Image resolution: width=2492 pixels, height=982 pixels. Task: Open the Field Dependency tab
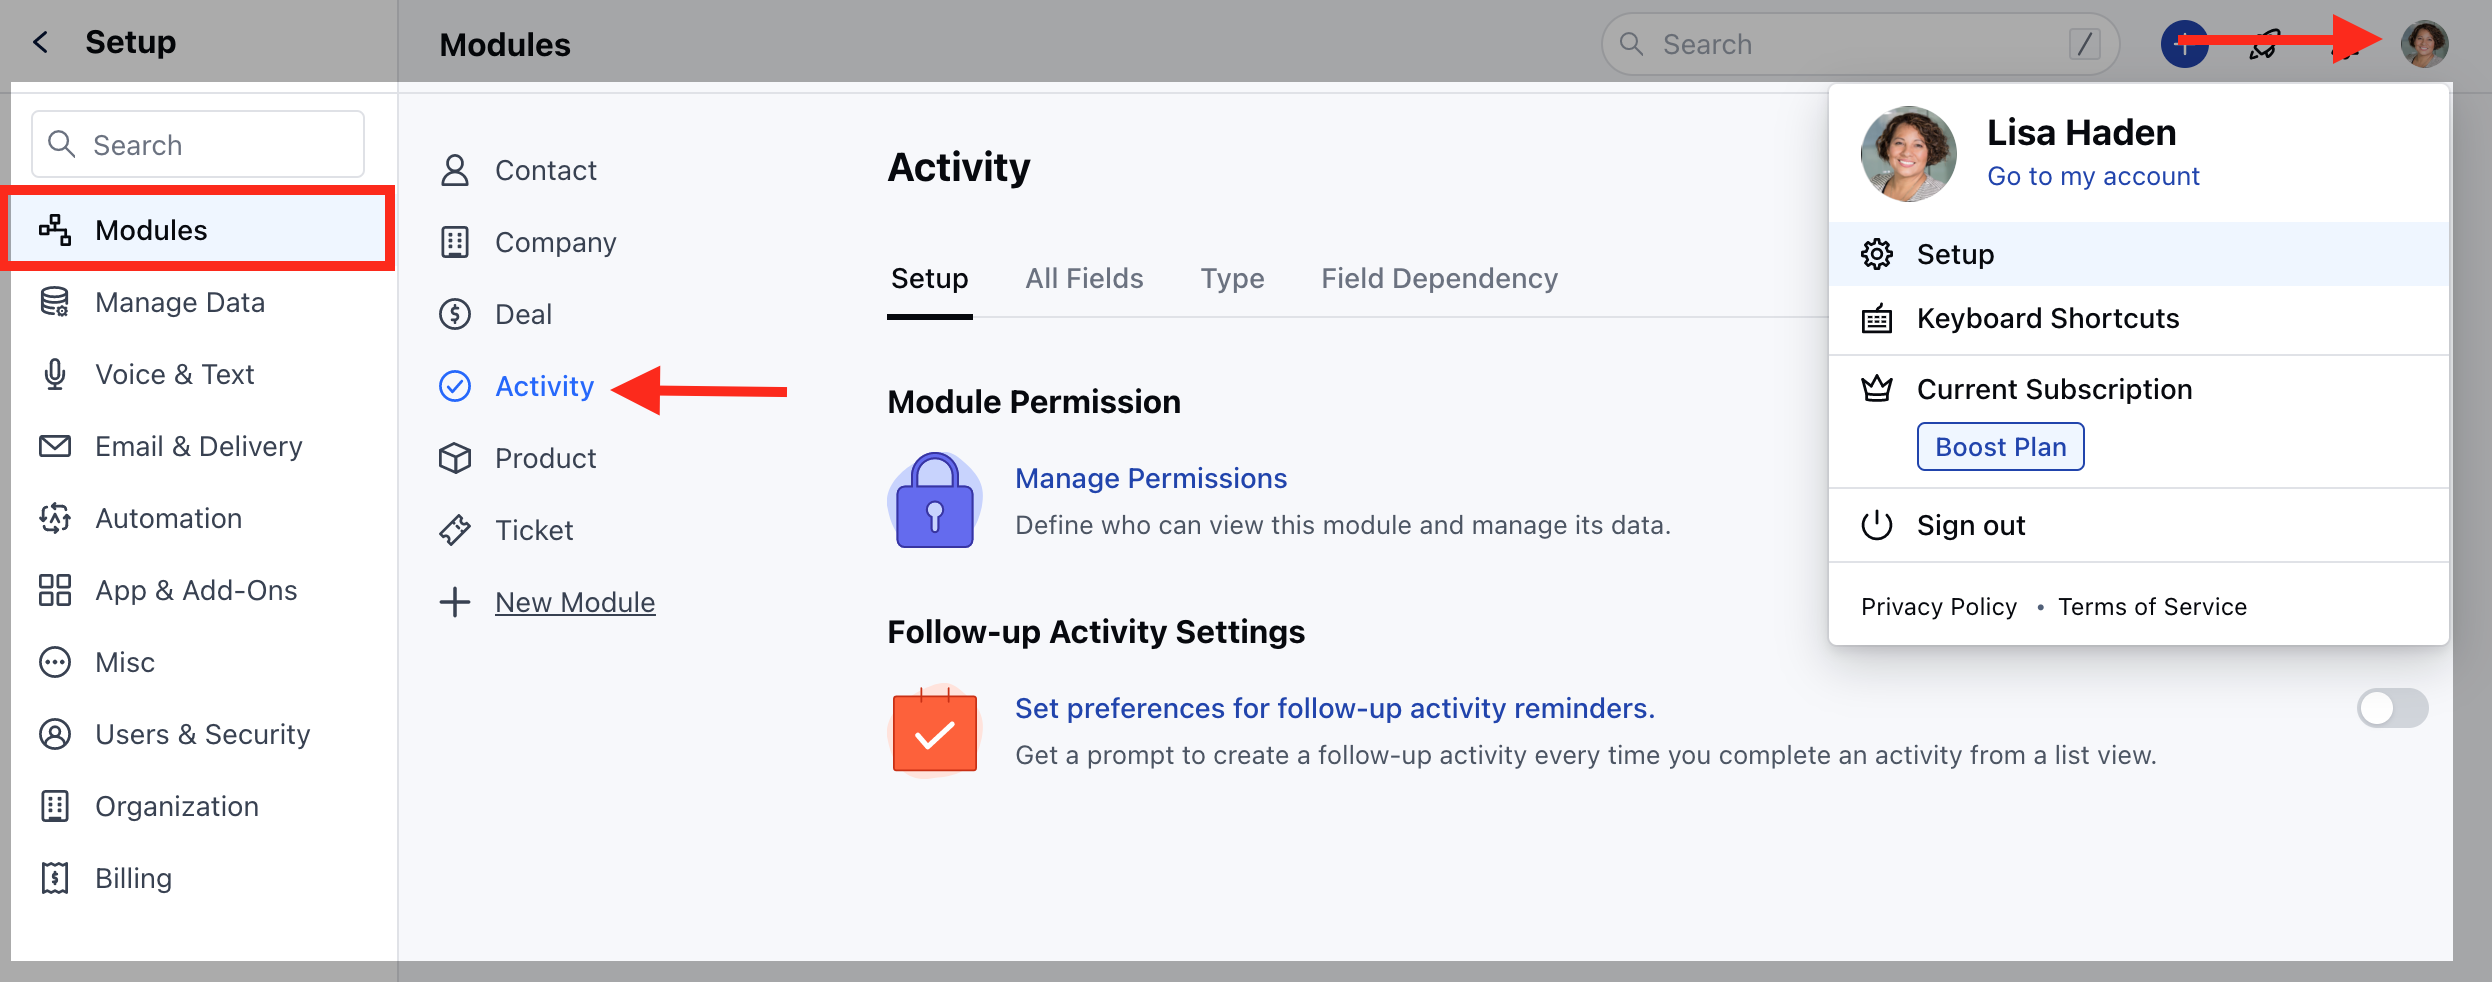tap(1439, 278)
